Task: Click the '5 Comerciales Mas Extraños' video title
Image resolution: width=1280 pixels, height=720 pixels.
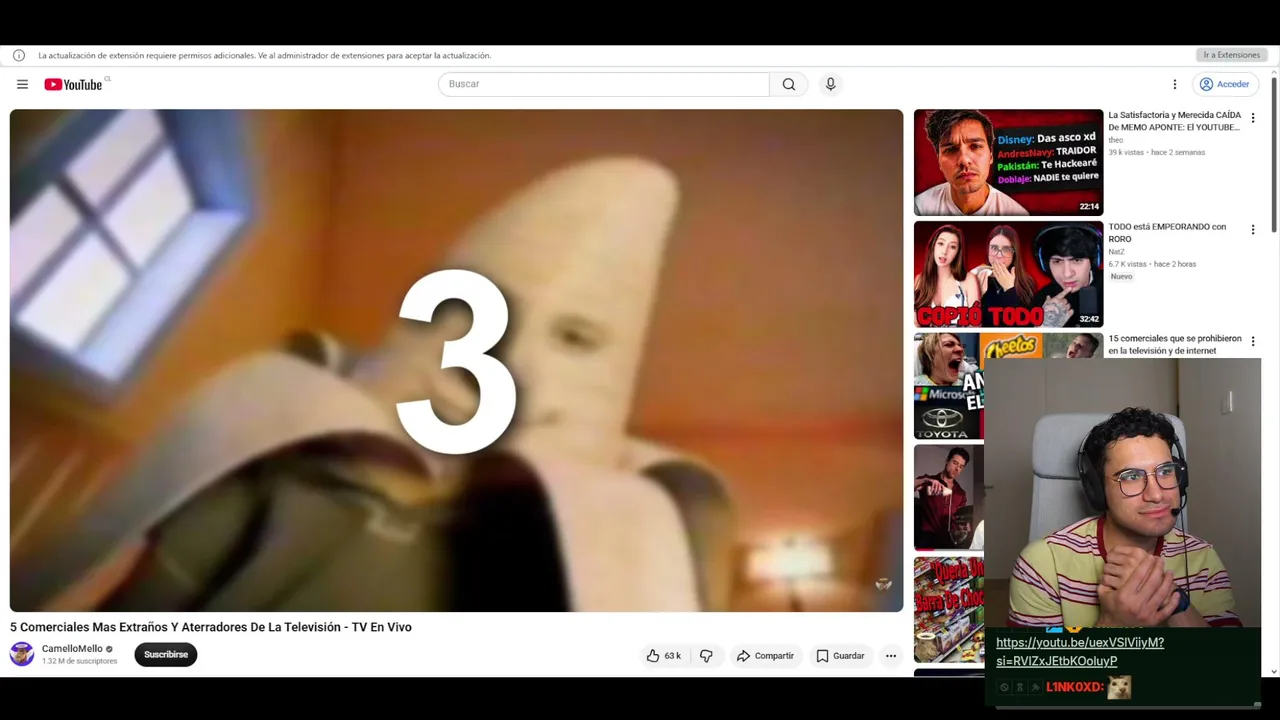Action: point(211,627)
